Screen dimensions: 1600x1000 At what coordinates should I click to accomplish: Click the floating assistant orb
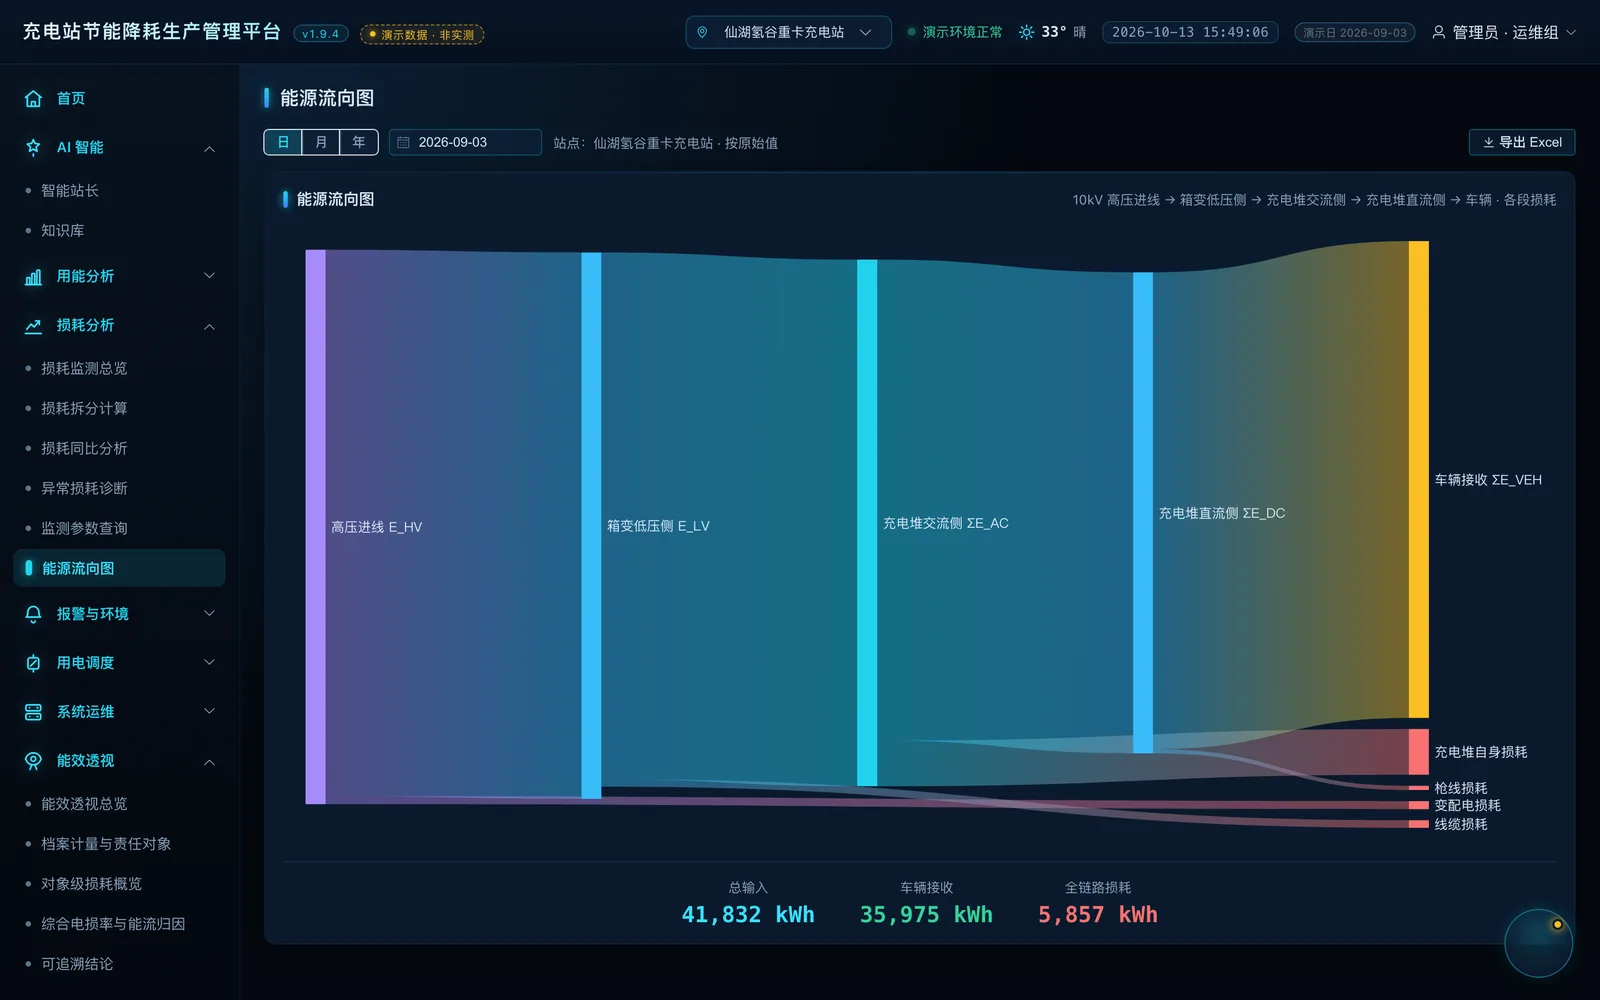coord(1538,943)
